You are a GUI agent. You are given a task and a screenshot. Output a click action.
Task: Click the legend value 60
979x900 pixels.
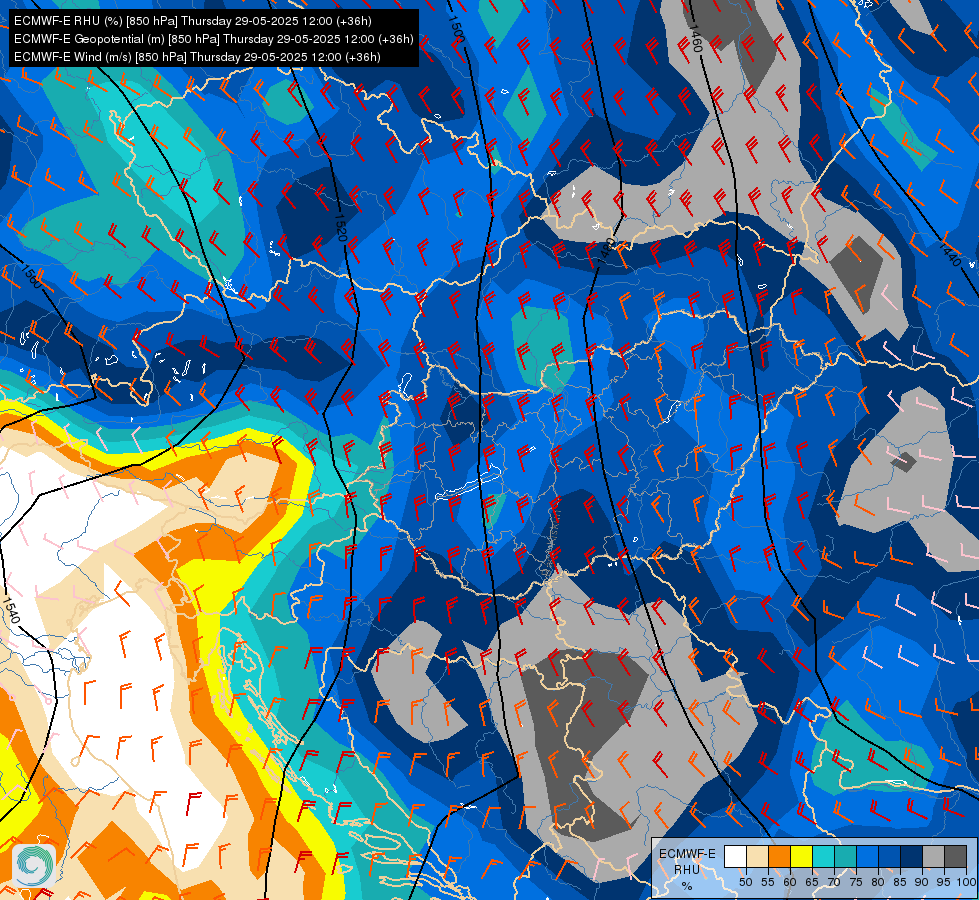790,882
